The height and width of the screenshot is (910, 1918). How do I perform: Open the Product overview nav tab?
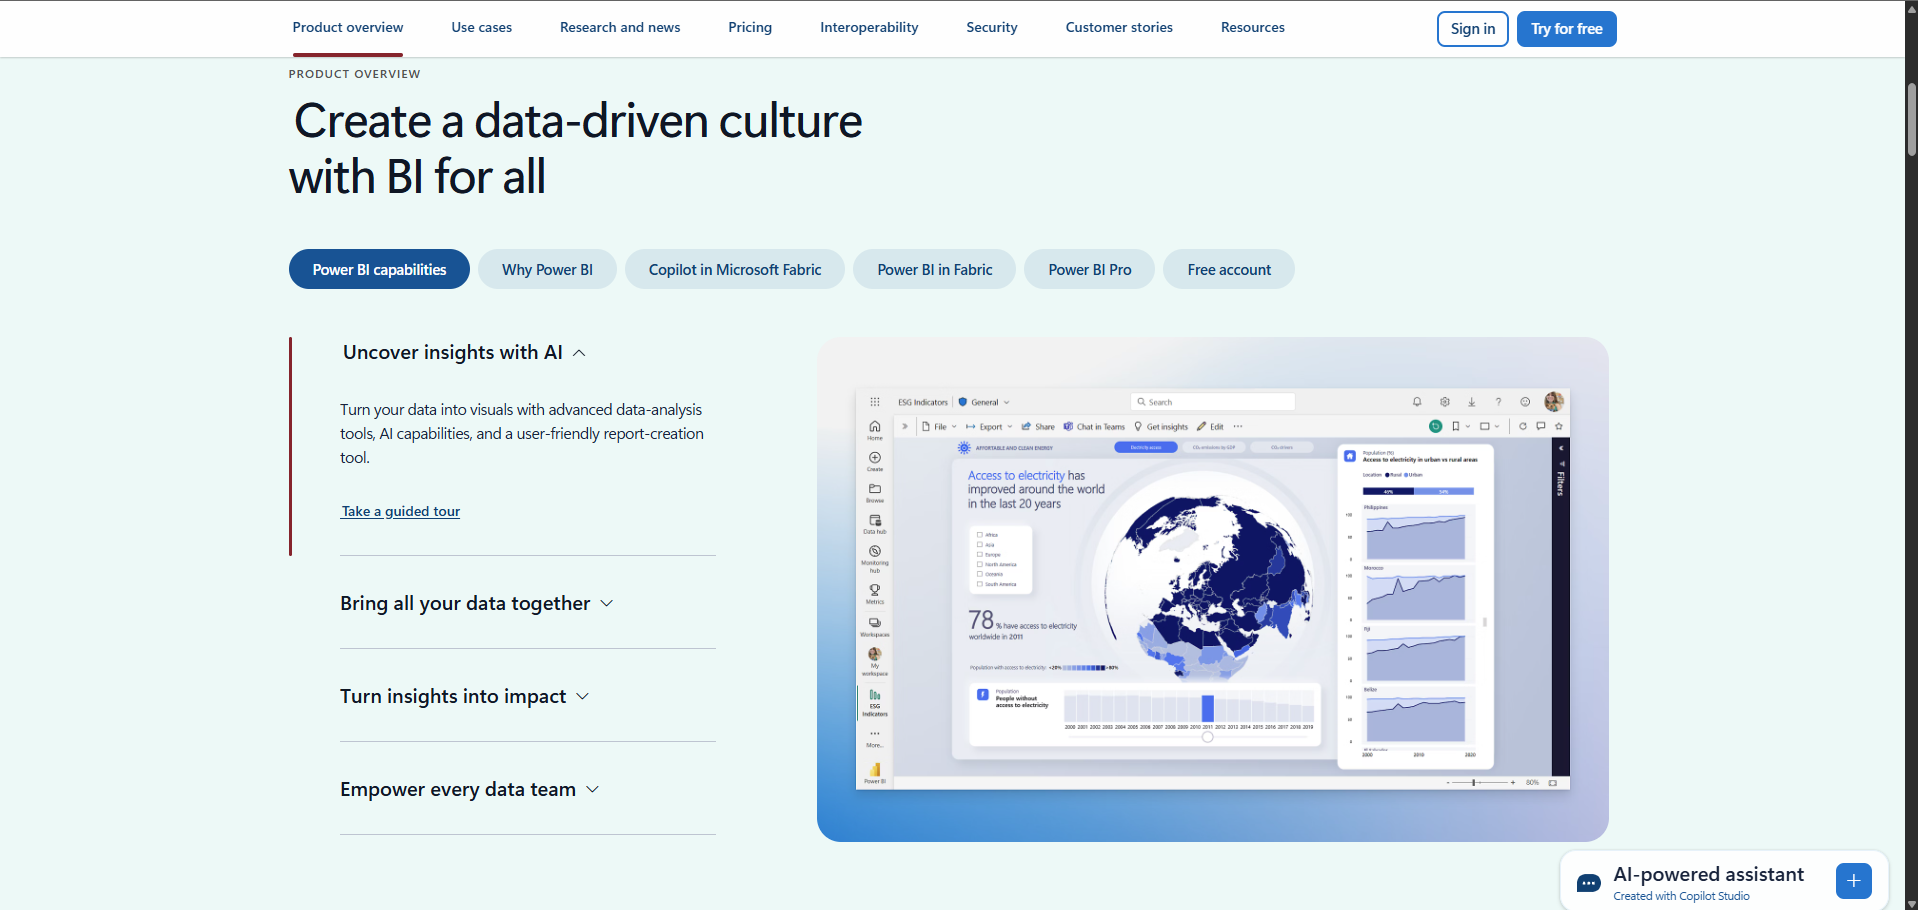pyautogui.click(x=348, y=28)
